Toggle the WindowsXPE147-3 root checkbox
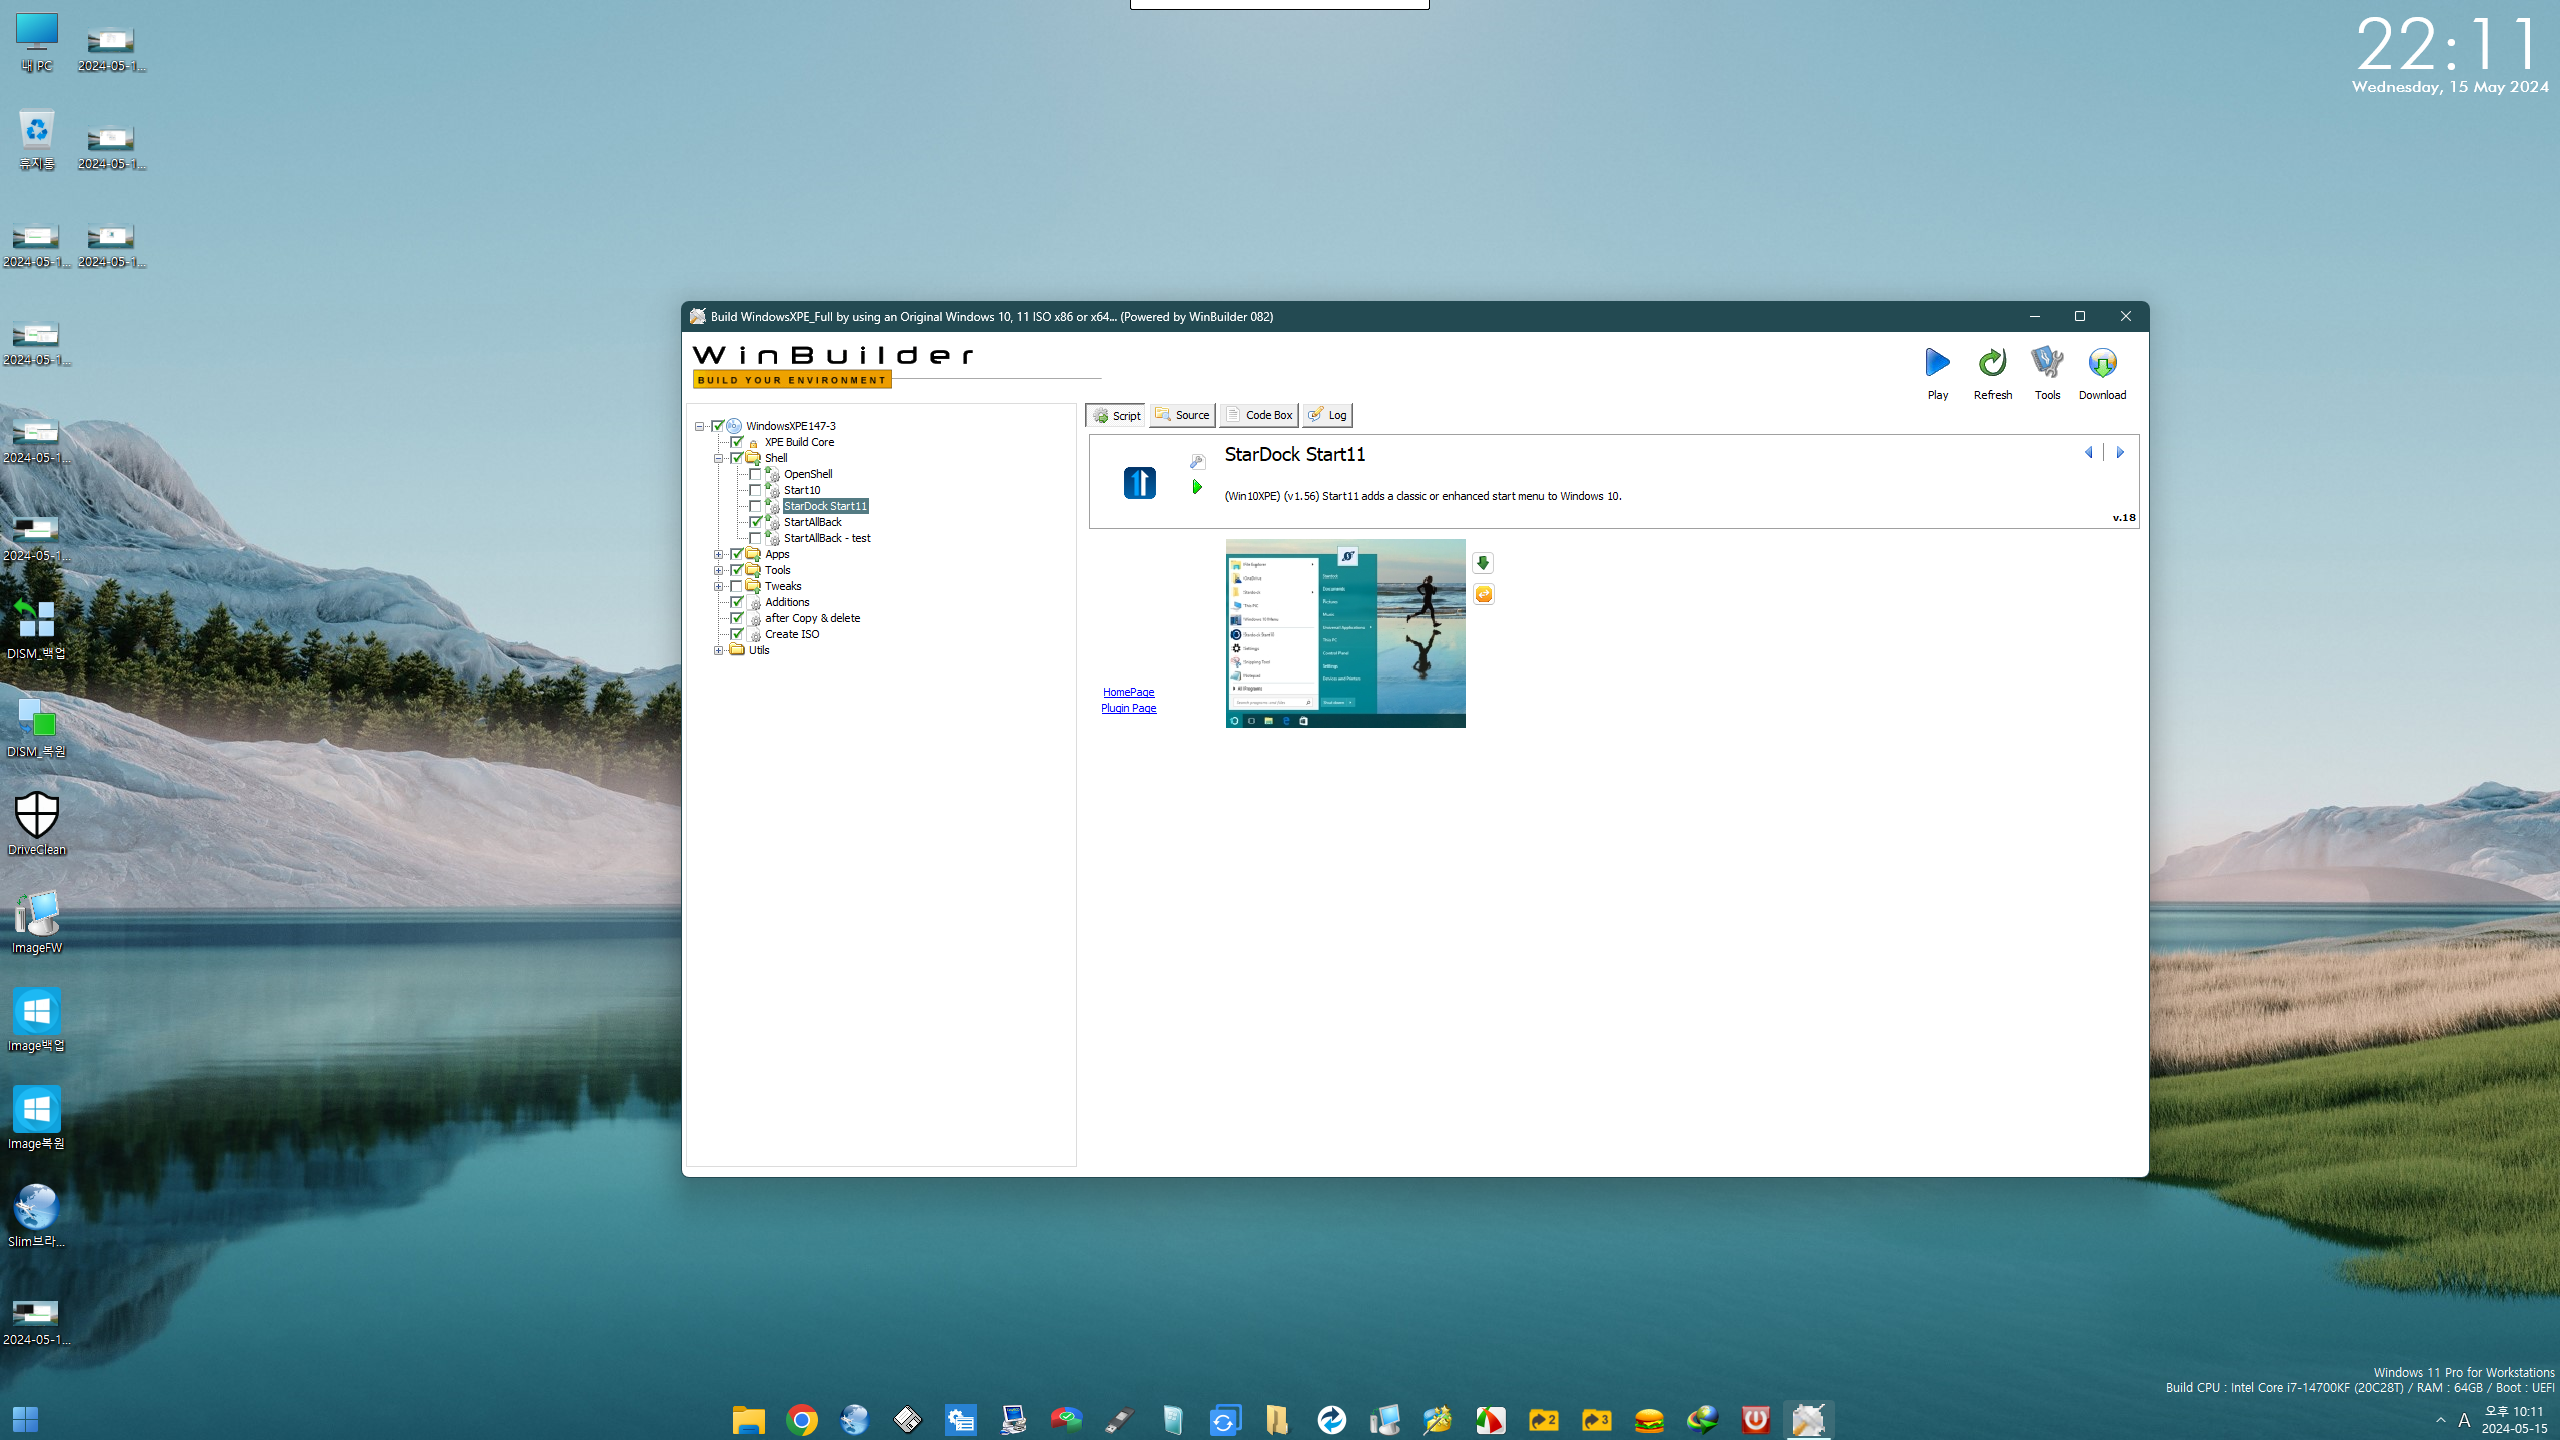The height and width of the screenshot is (1440, 2560). click(717, 426)
